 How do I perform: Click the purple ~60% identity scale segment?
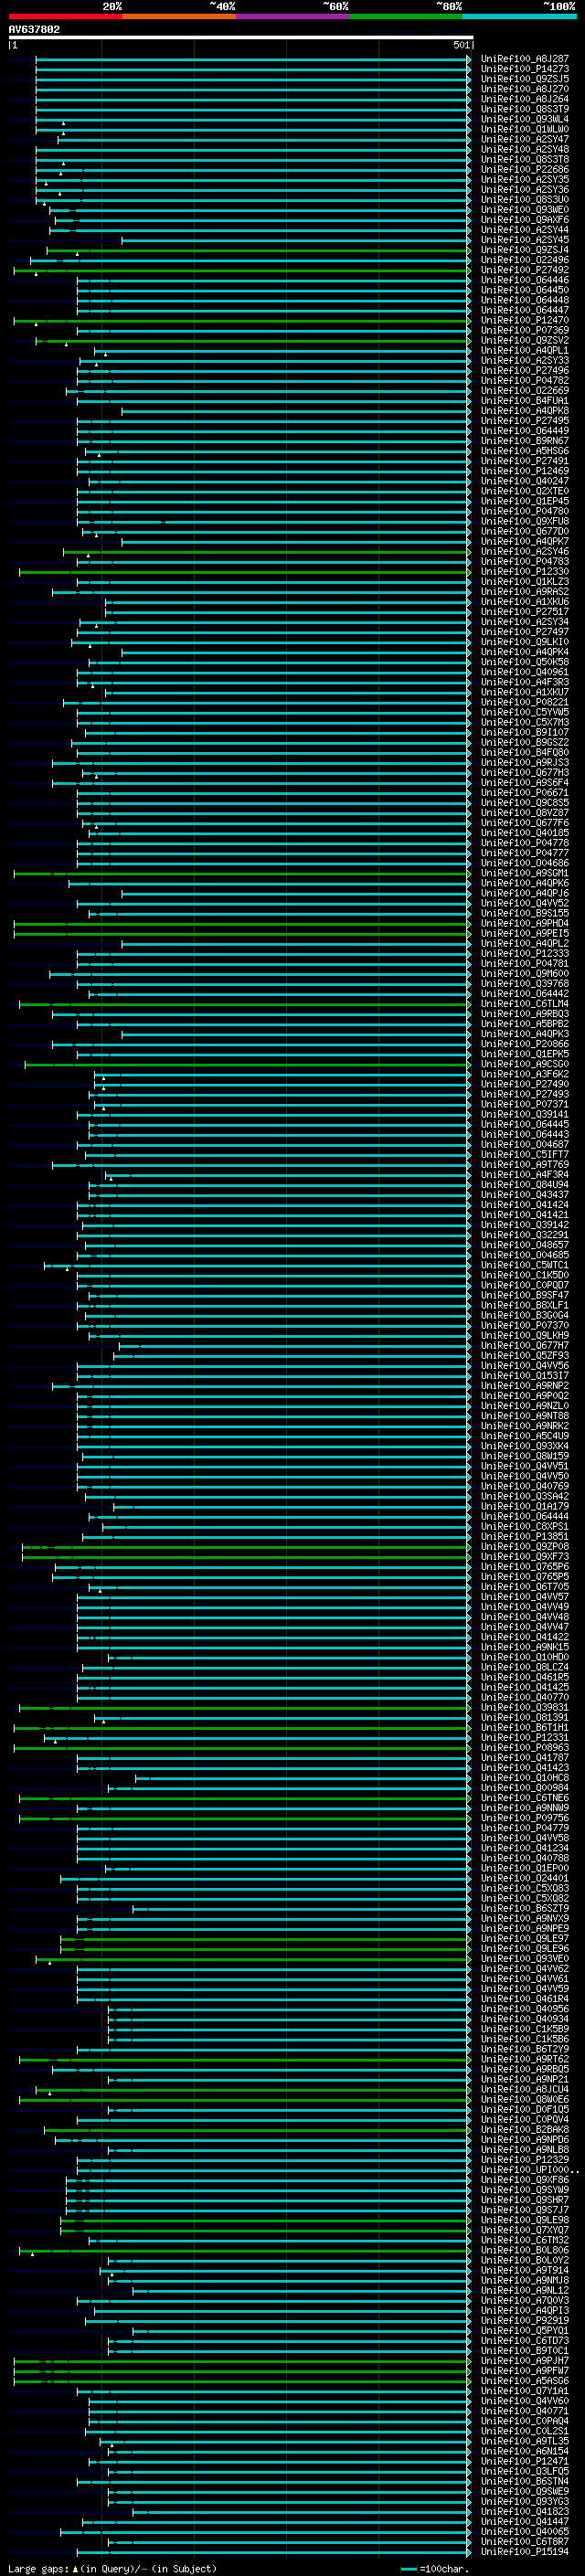click(x=293, y=16)
